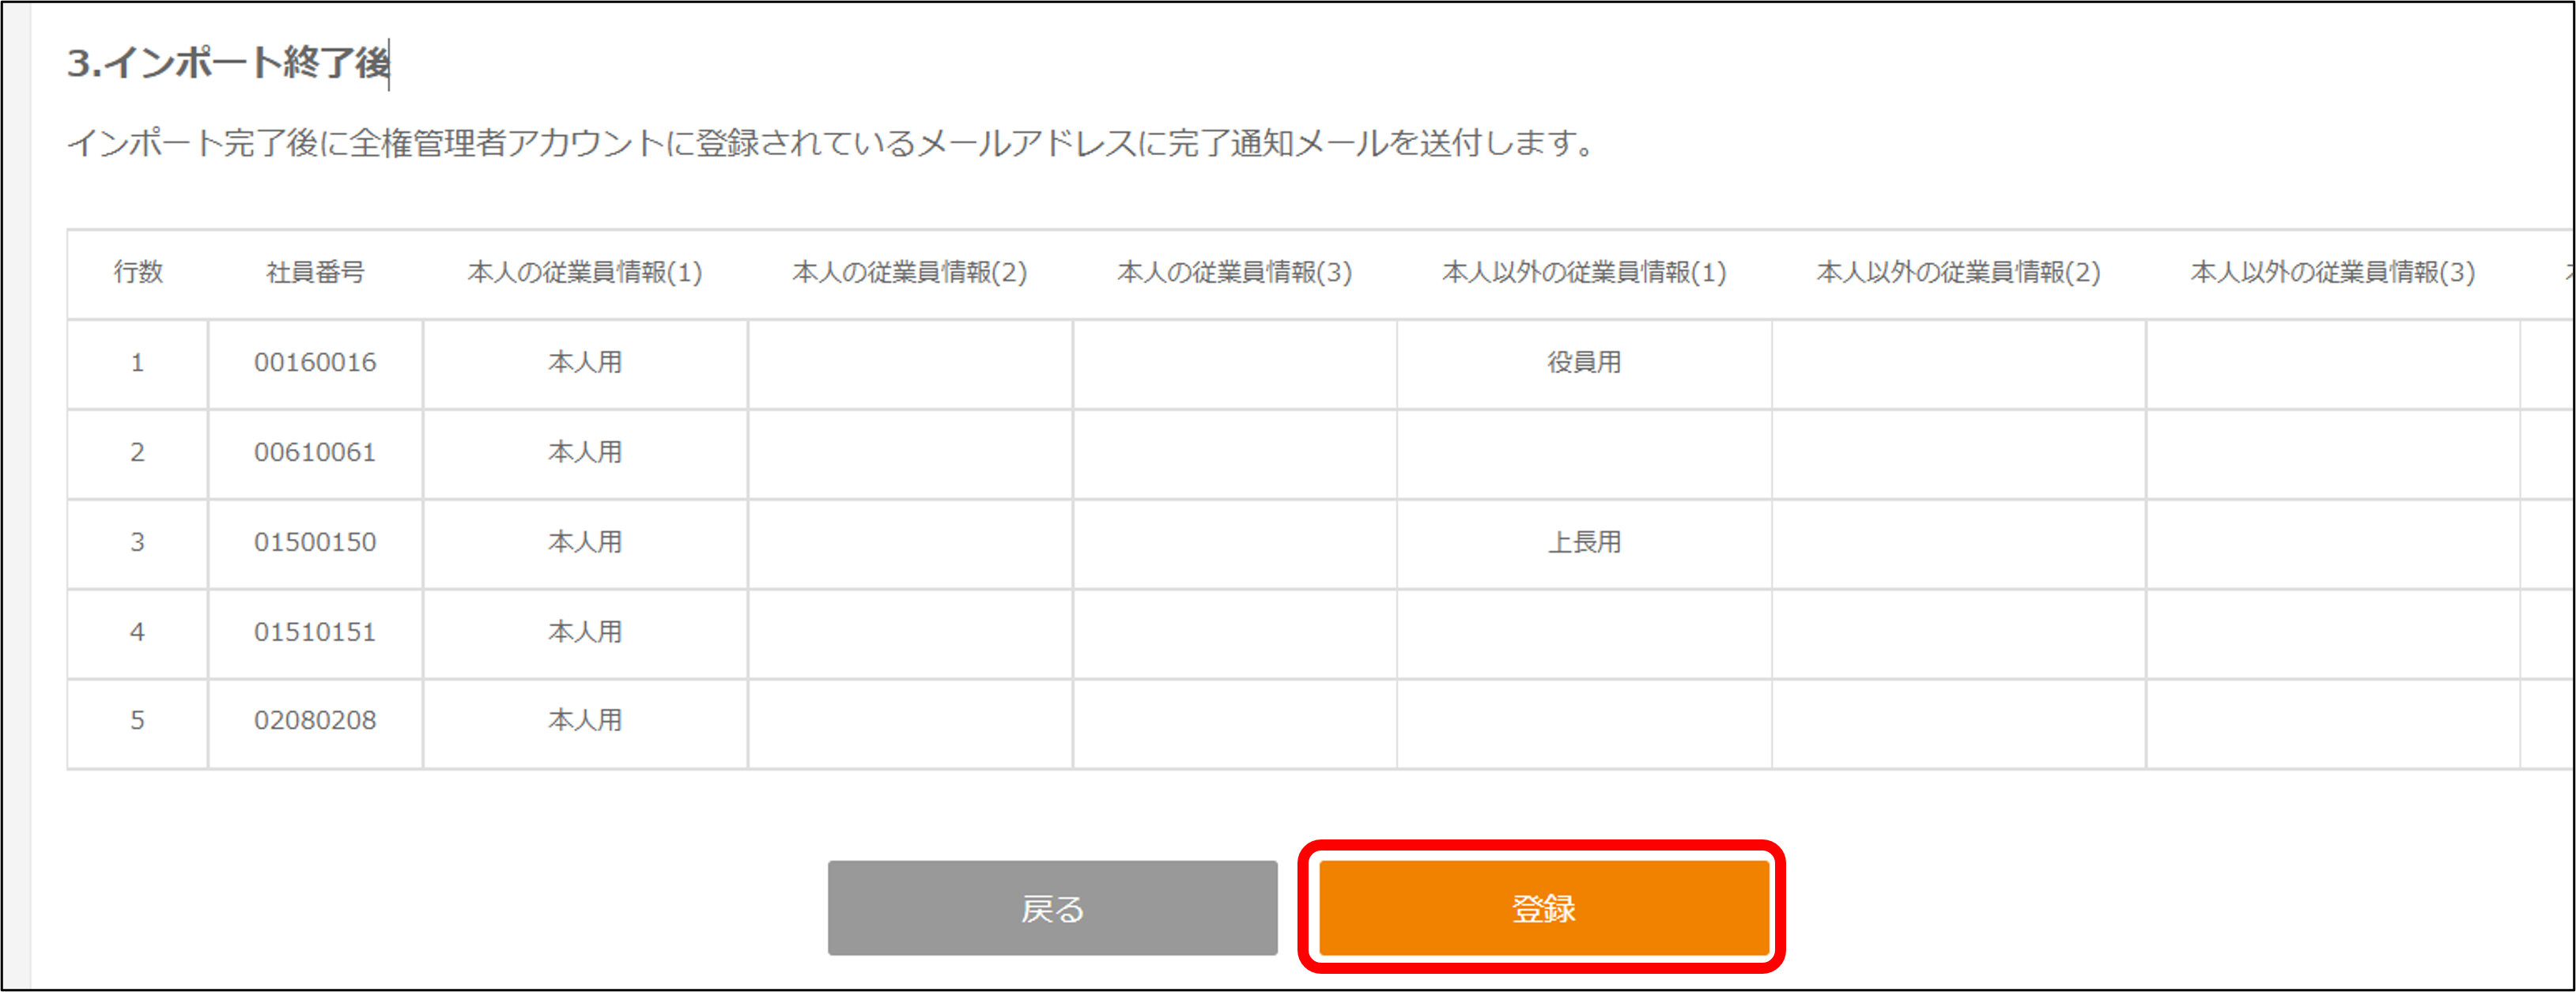The height and width of the screenshot is (992, 2576).
Task: Click the 本人以外の従業員情報(1) header
Action: (1584, 272)
